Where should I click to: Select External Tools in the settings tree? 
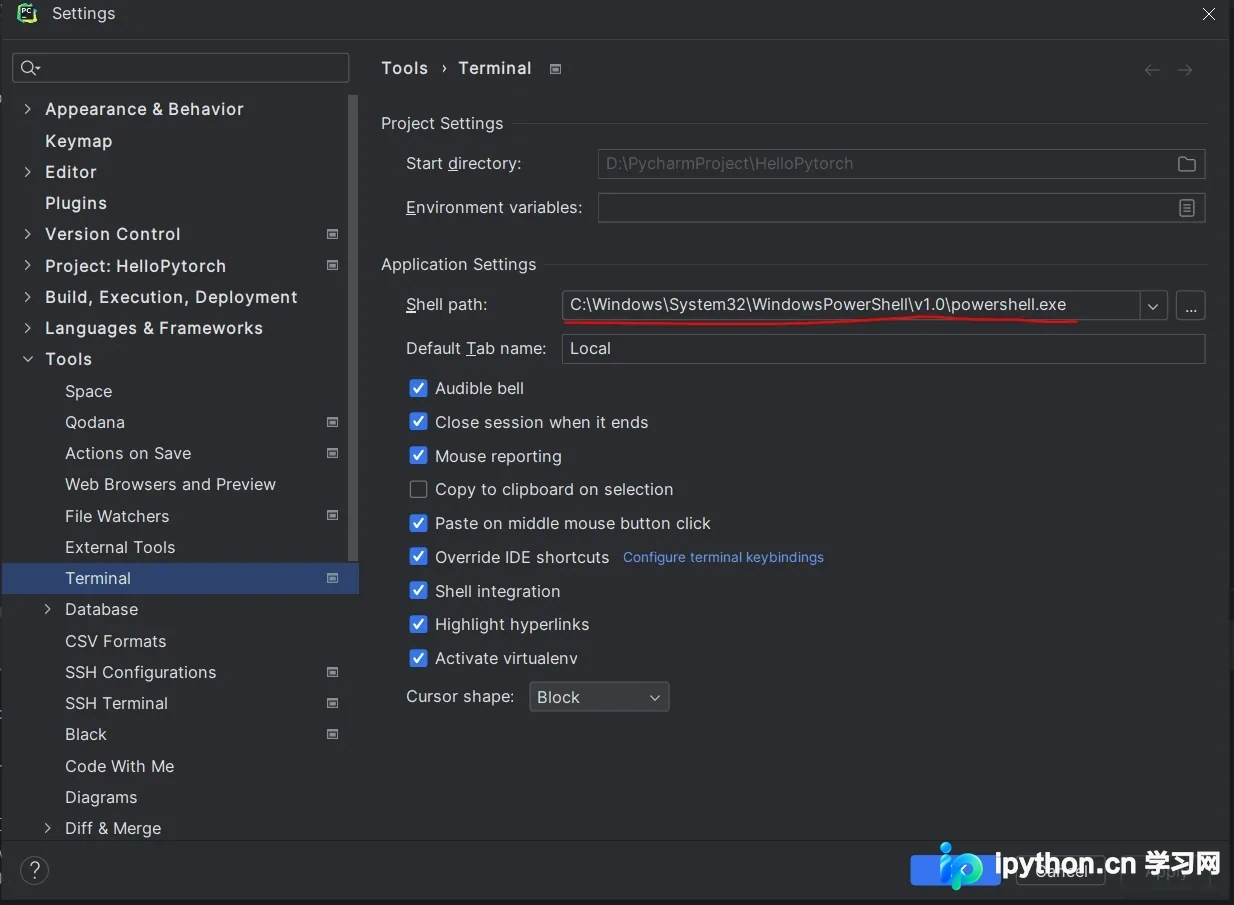120,547
